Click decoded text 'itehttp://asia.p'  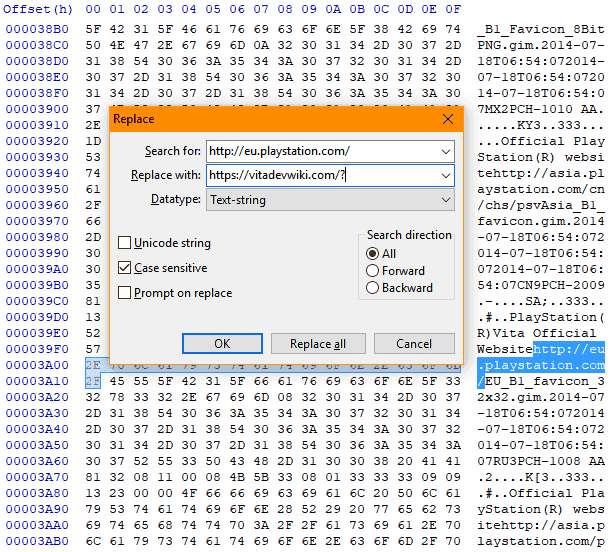541,525
